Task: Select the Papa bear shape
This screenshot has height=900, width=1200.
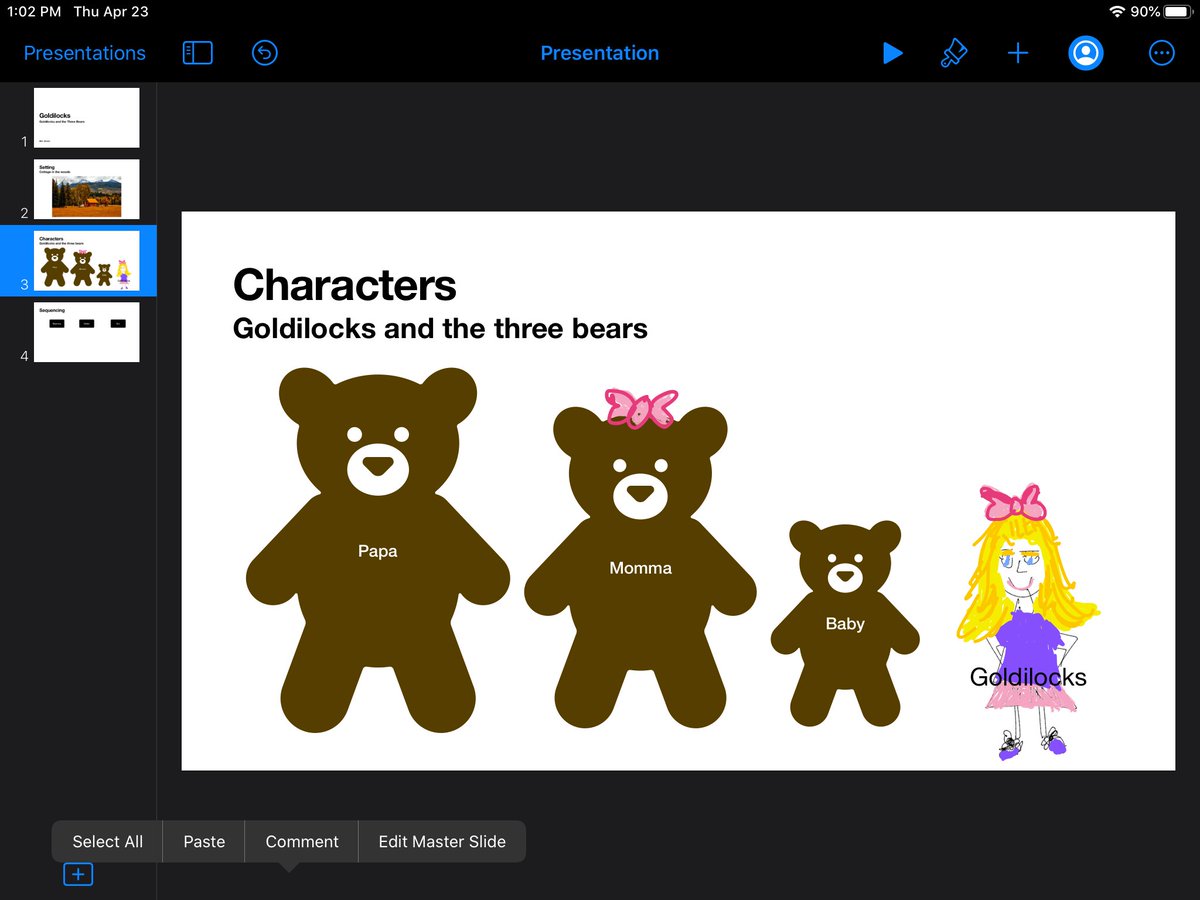Action: (x=378, y=551)
